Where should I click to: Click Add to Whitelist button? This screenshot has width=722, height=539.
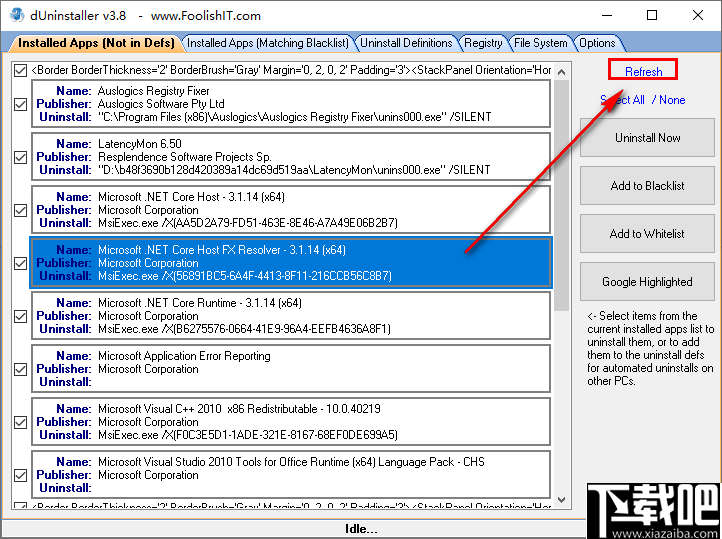(x=647, y=233)
